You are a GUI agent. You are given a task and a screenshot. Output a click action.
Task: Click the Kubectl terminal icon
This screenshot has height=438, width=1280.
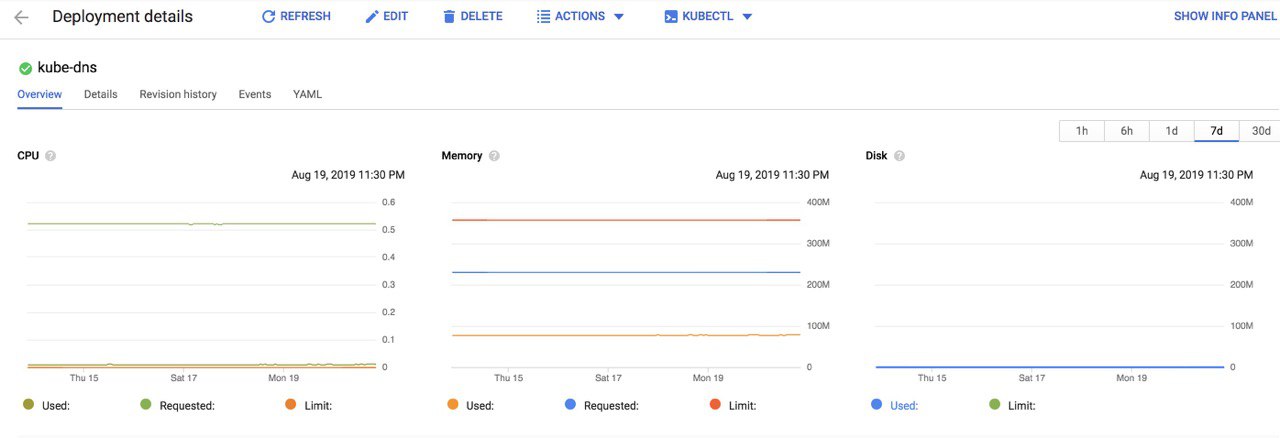[671, 17]
